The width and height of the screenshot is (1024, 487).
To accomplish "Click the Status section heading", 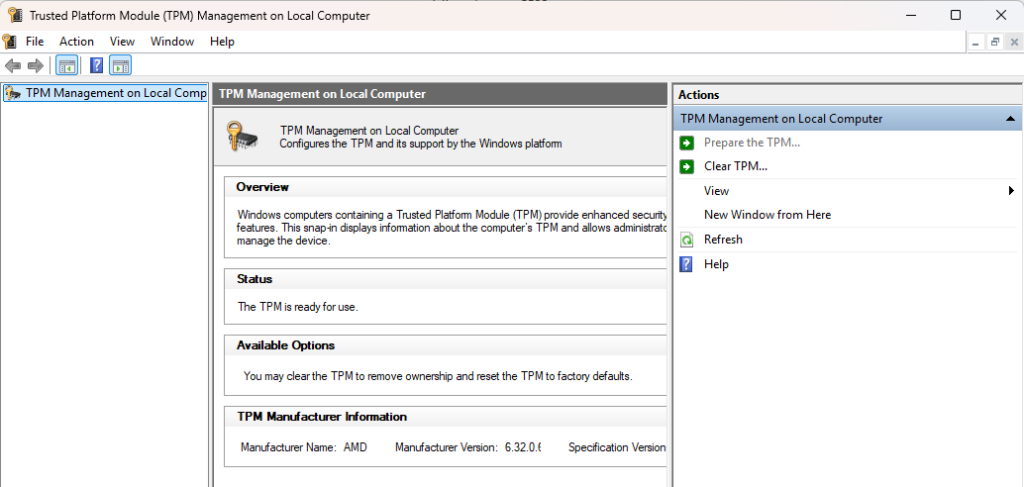I will 255,279.
